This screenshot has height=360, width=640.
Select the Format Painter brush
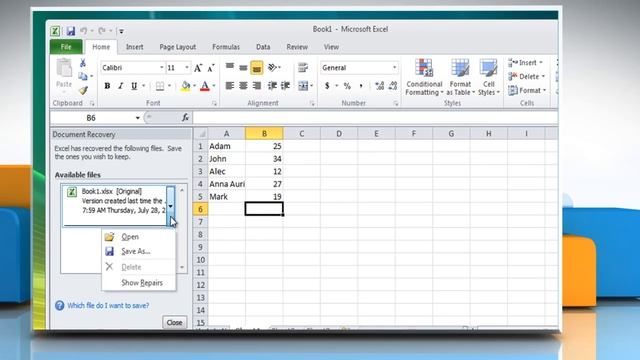point(83,90)
